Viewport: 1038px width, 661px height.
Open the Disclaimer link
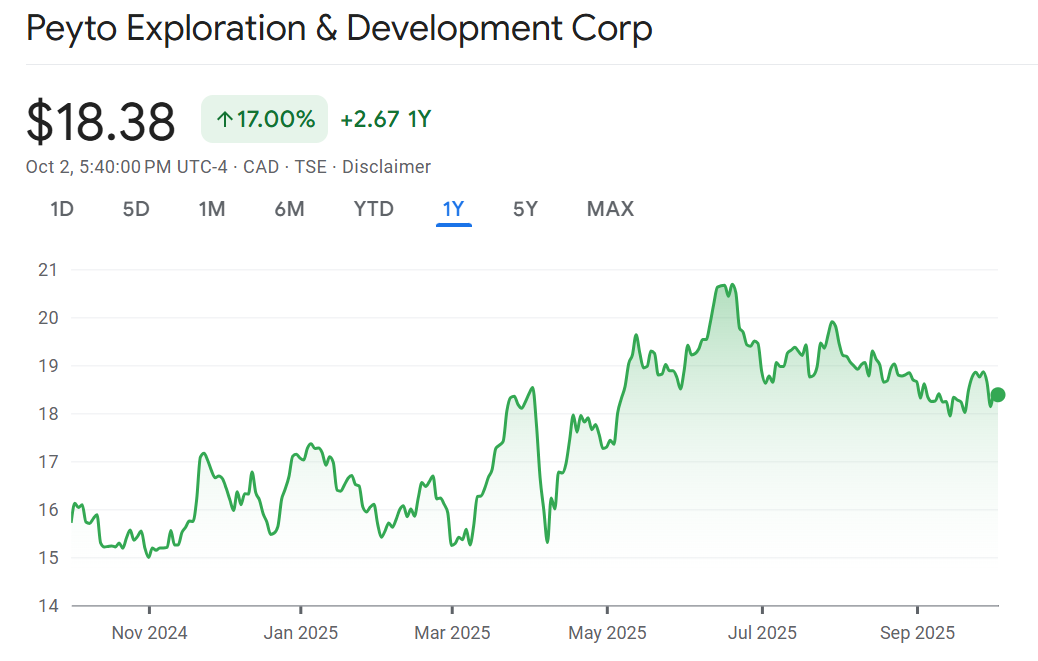point(386,167)
